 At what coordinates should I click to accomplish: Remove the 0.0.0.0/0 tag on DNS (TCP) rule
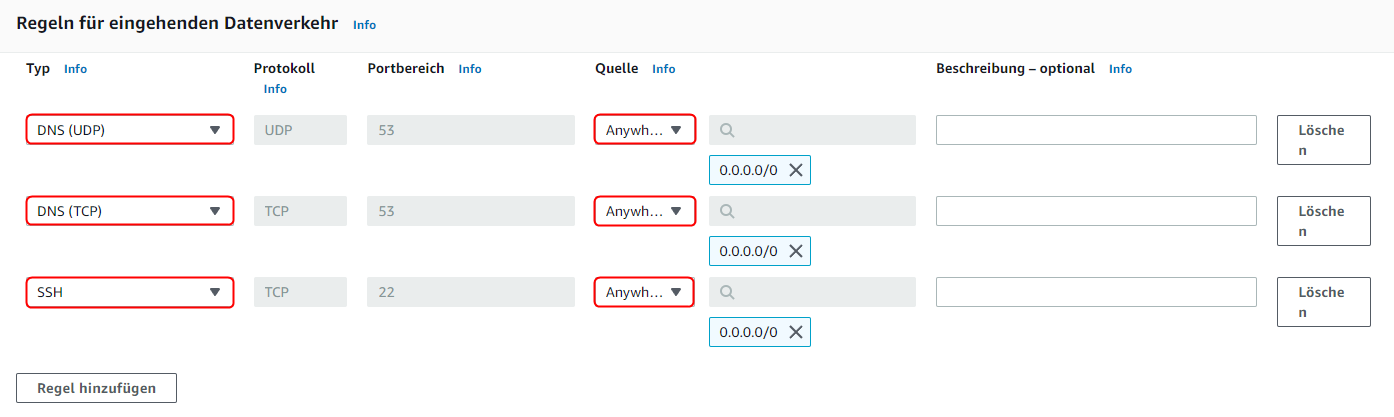[x=796, y=252]
